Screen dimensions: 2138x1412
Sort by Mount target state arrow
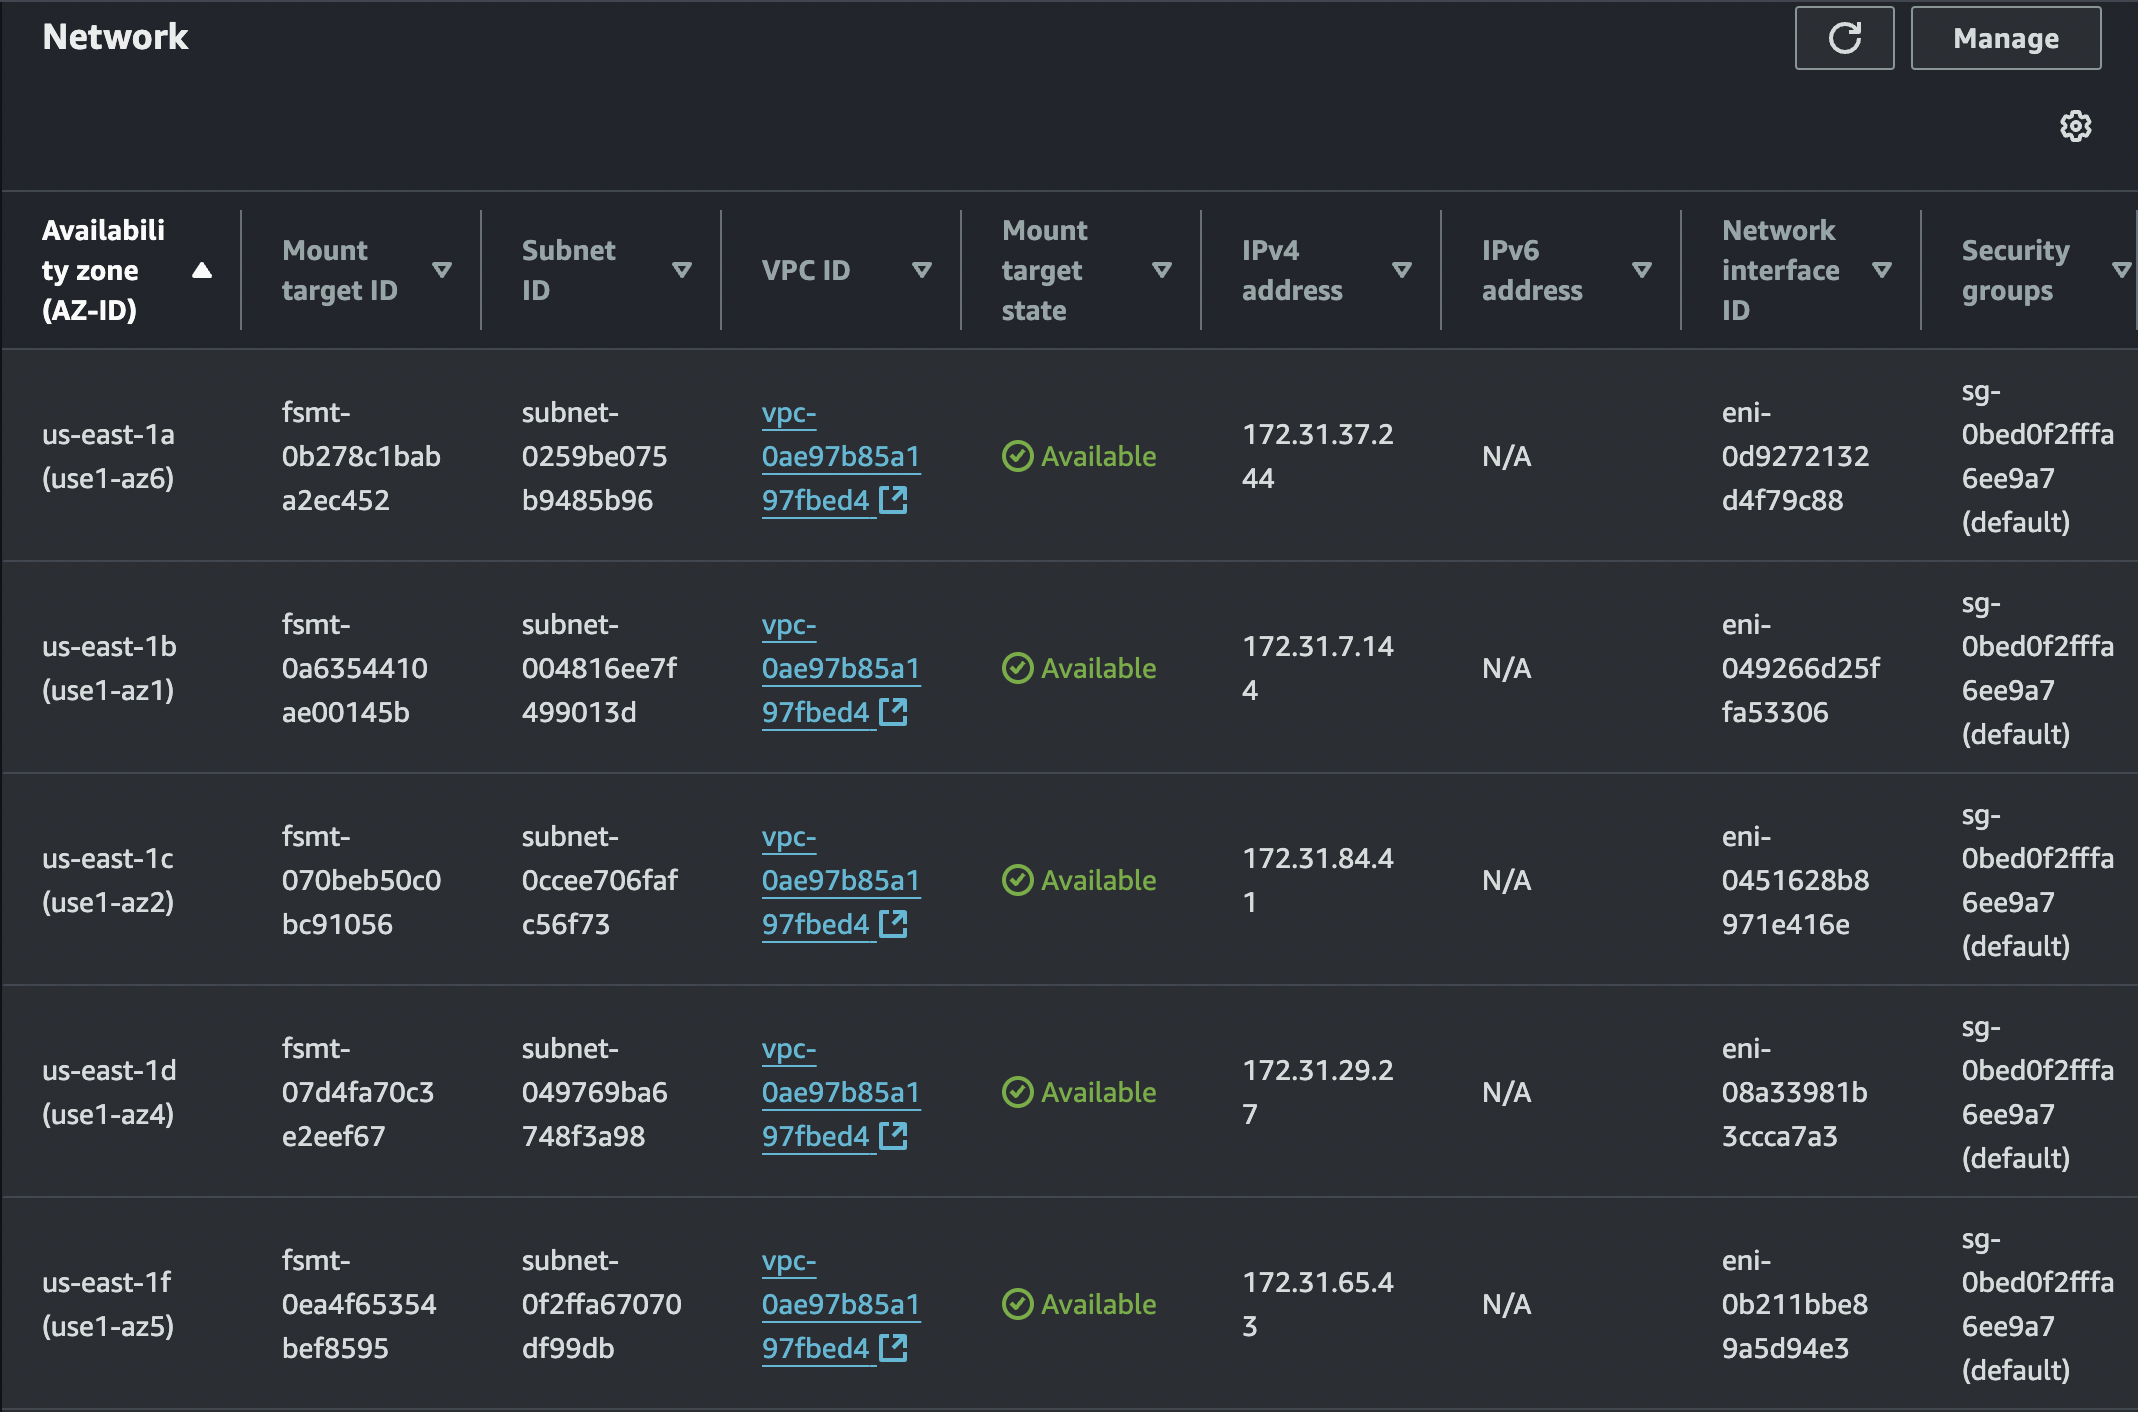coord(1161,270)
